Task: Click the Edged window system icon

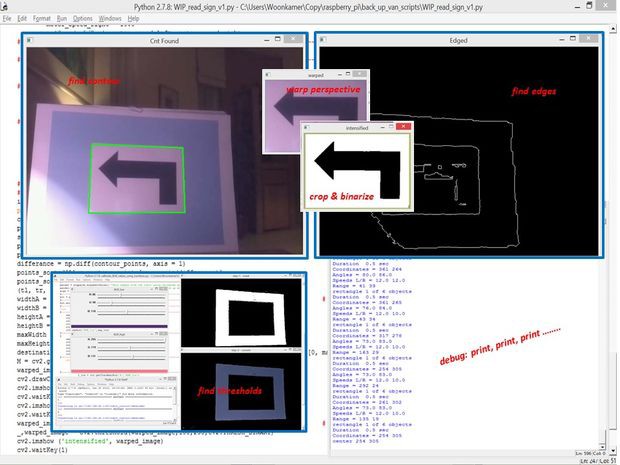Action: (x=323, y=40)
